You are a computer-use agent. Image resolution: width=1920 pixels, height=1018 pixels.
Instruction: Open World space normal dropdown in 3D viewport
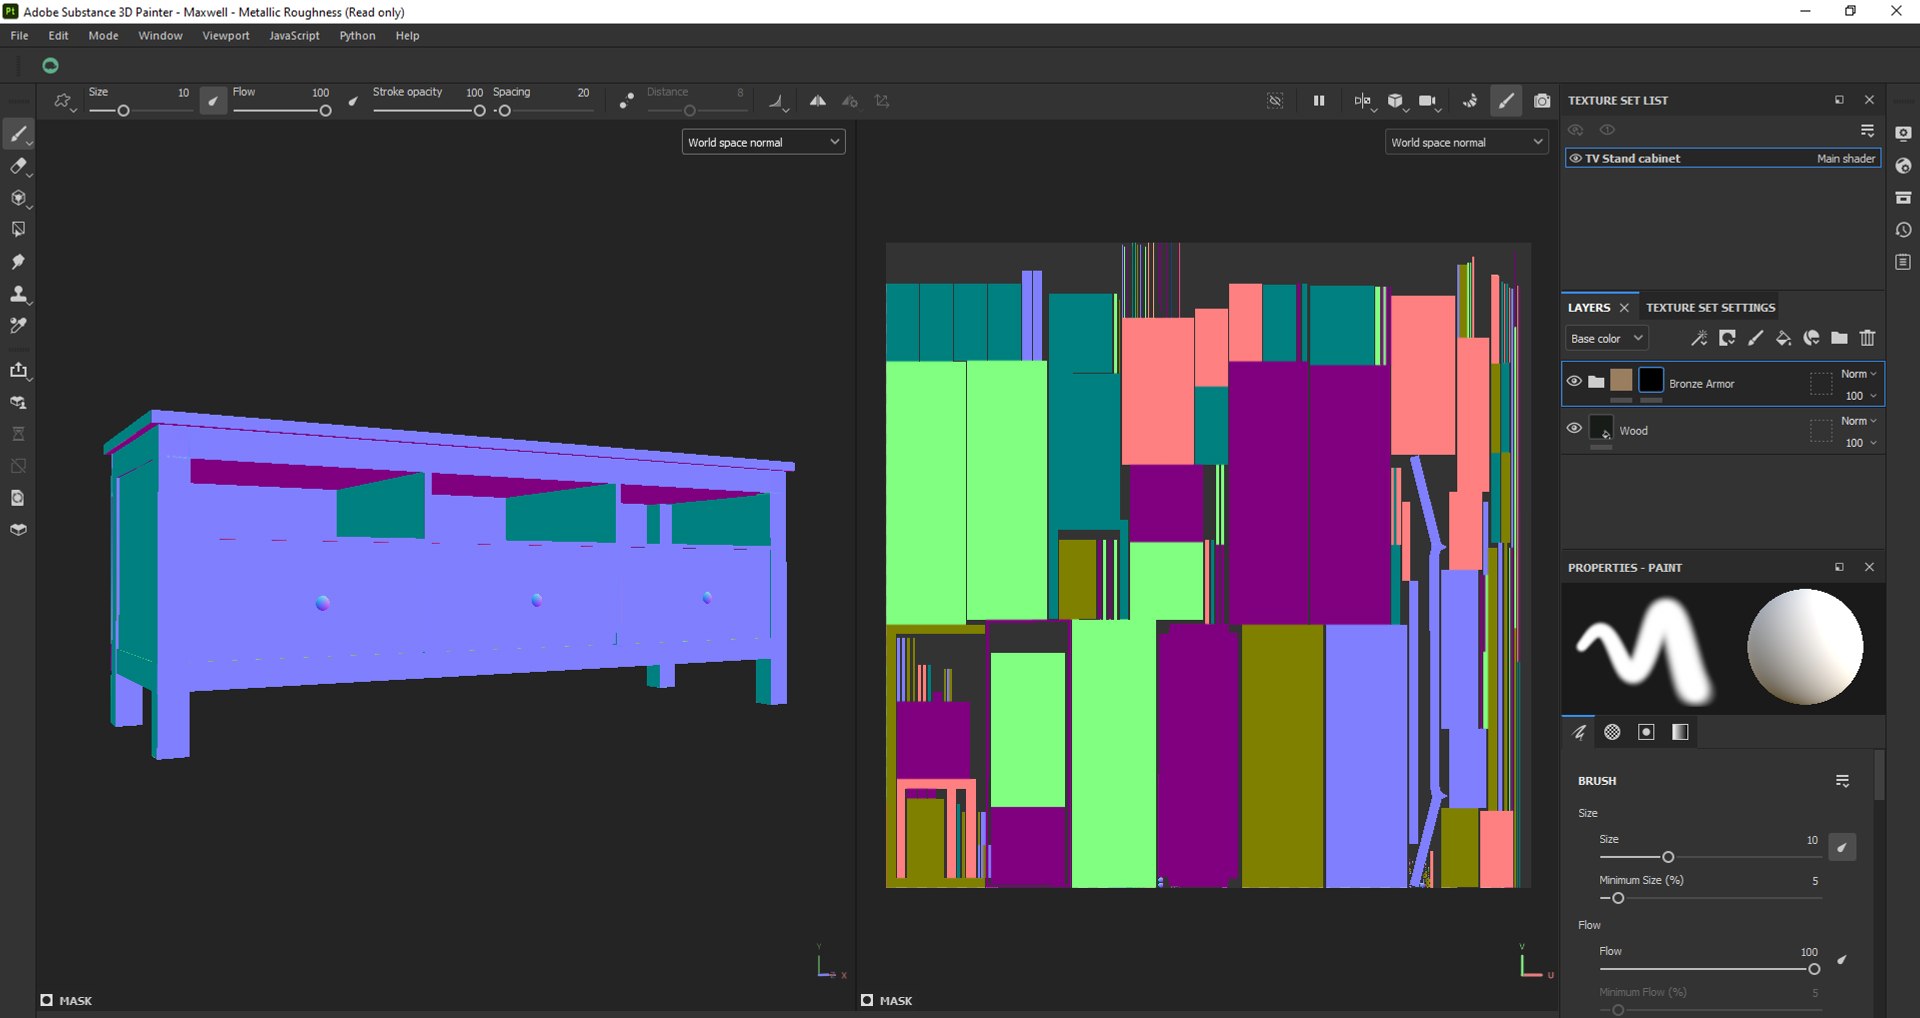[764, 142]
